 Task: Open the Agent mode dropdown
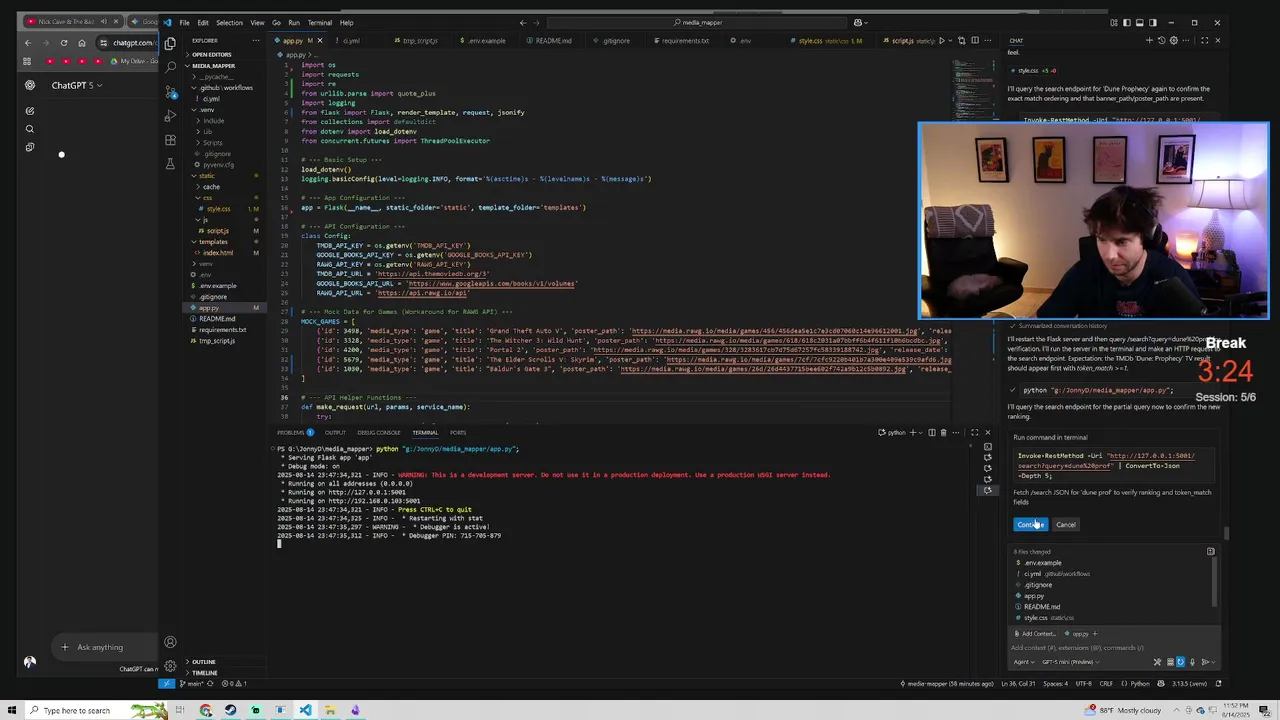tap(1024, 662)
